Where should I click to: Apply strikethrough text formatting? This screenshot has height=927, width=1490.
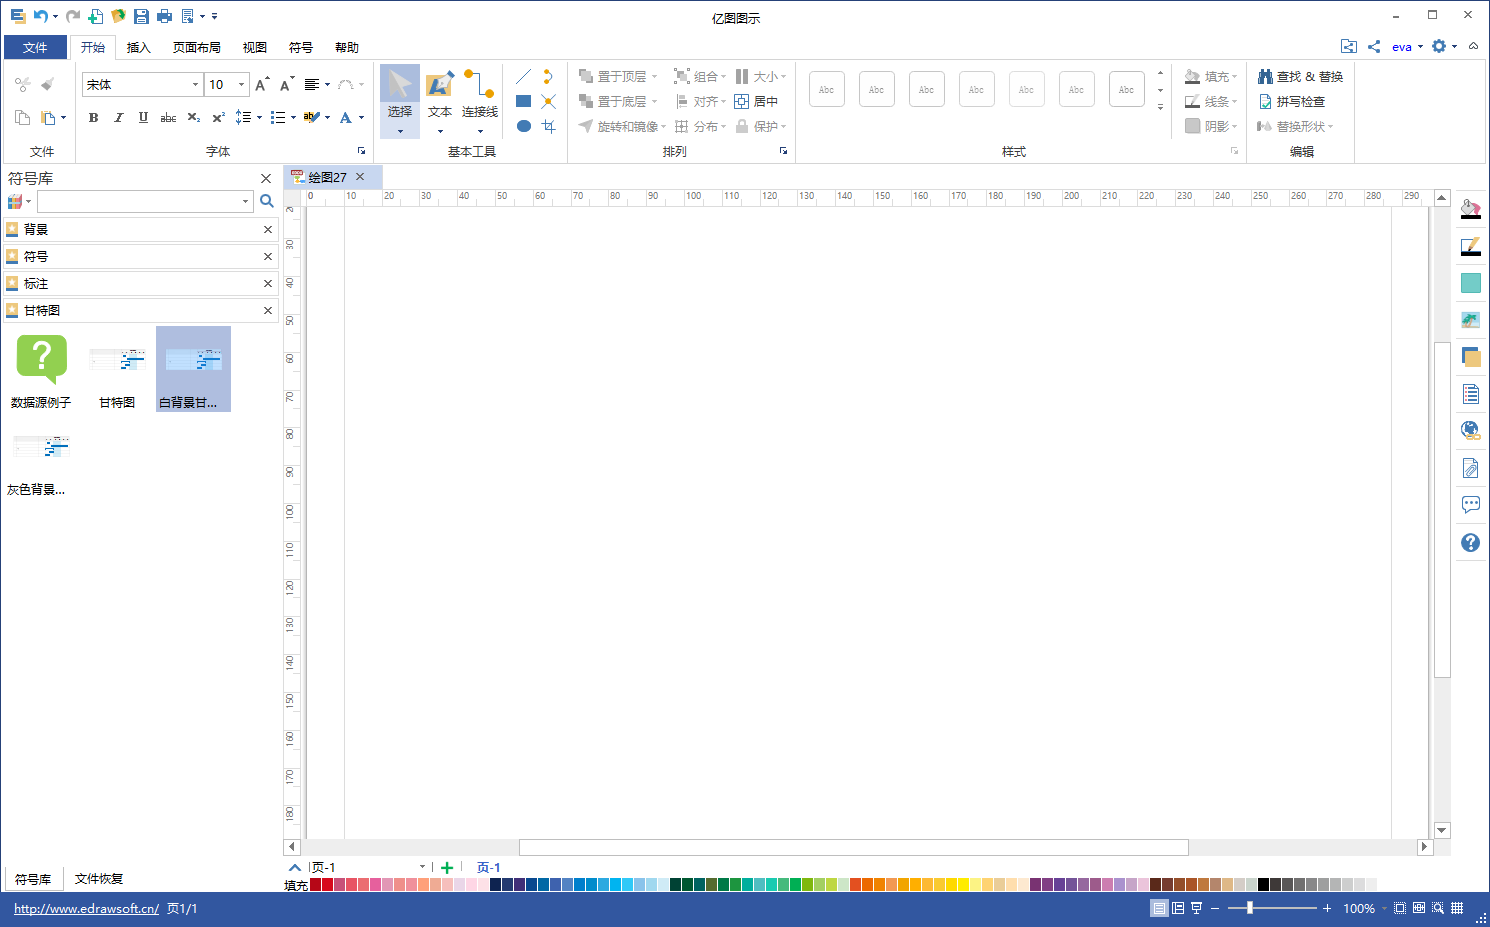[x=168, y=117]
